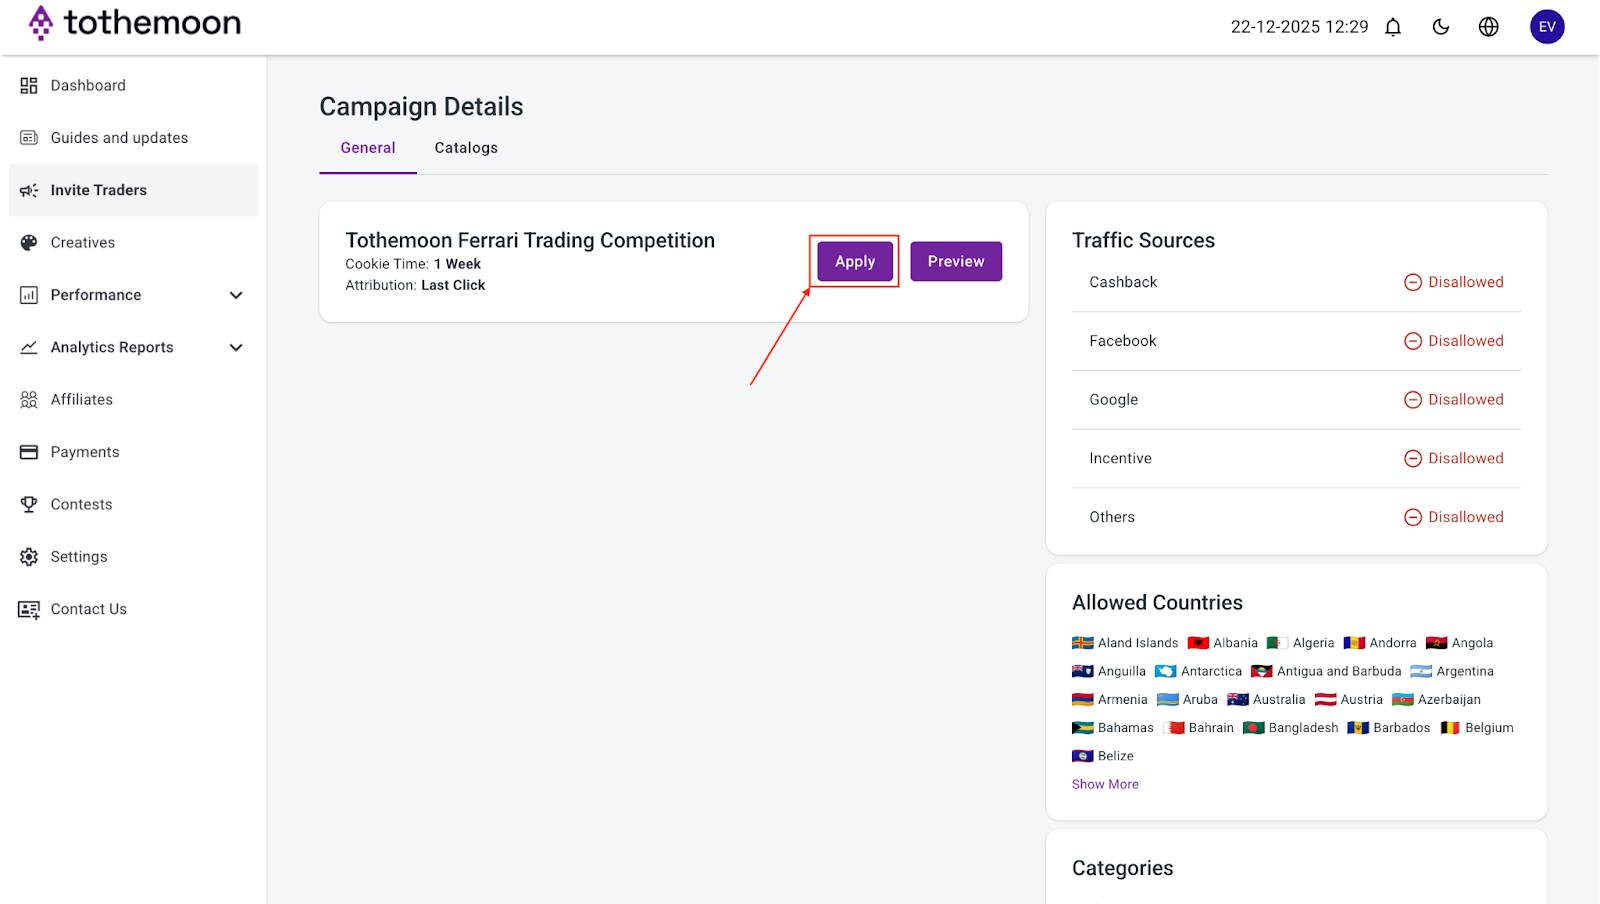The image size is (1600, 904).
Task: Click the Google traffic source label
Action: click(x=1113, y=400)
